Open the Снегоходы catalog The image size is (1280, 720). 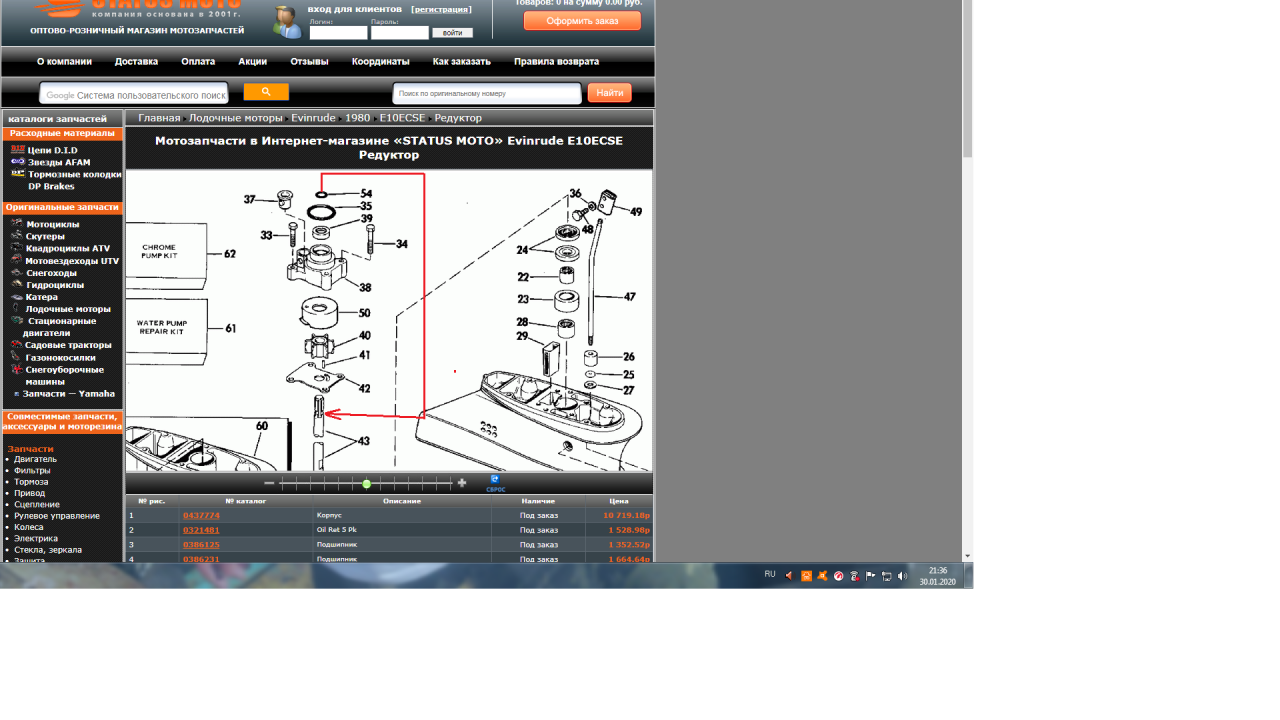coord(51,273)
